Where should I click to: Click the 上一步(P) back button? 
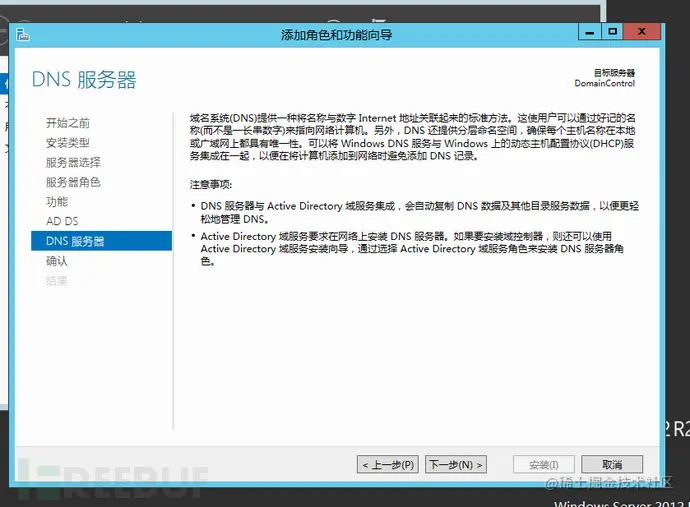click(x=388, y=464)
